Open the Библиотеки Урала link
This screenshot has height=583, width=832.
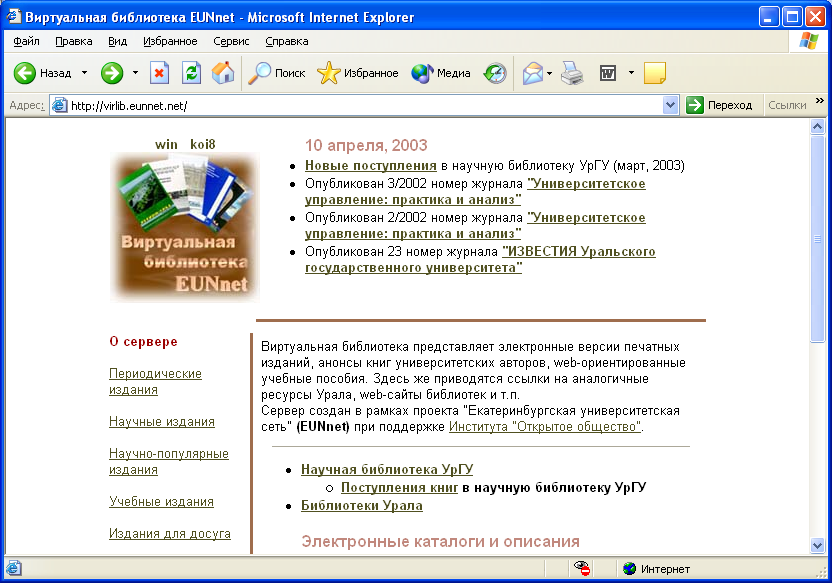[x=362, y=506]
